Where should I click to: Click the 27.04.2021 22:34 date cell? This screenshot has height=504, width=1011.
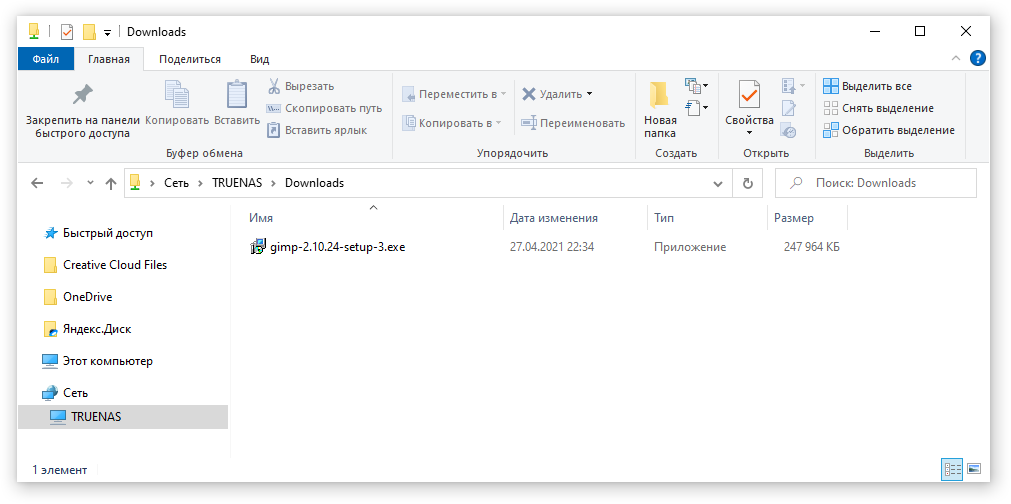pos(551,247)
